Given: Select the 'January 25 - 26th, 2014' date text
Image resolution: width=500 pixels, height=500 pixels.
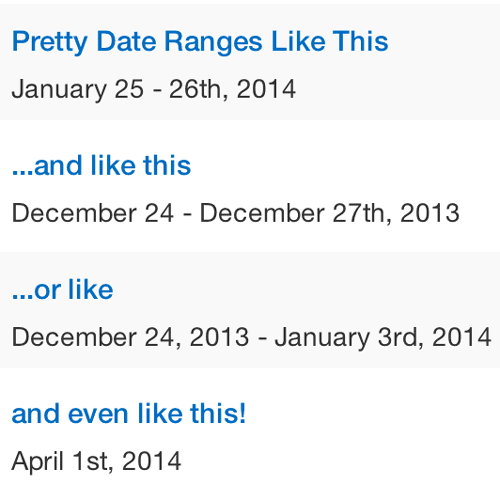Looking at the screenshot, I should click(x=154, y=89).
